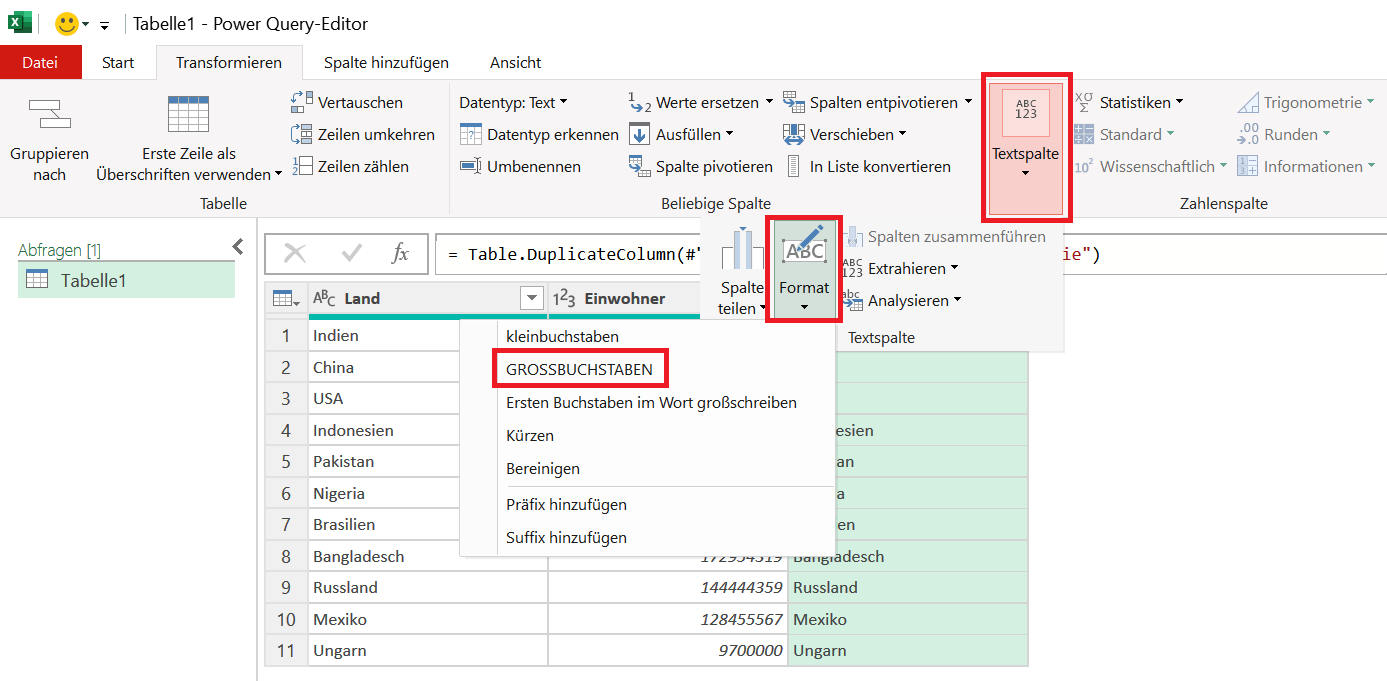Click the Textspalte ribbon button
This screenshot has width=1387, height=681.
tap(1026, 147)
